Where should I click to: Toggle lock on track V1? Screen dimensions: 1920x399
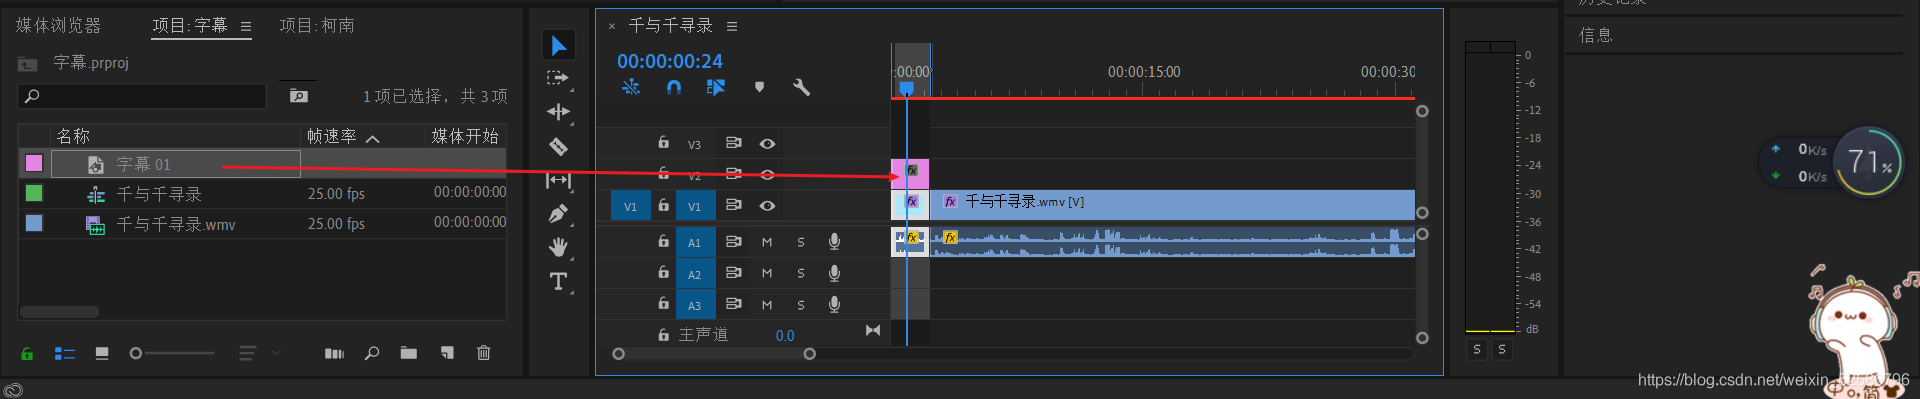[x=663, y=205]
